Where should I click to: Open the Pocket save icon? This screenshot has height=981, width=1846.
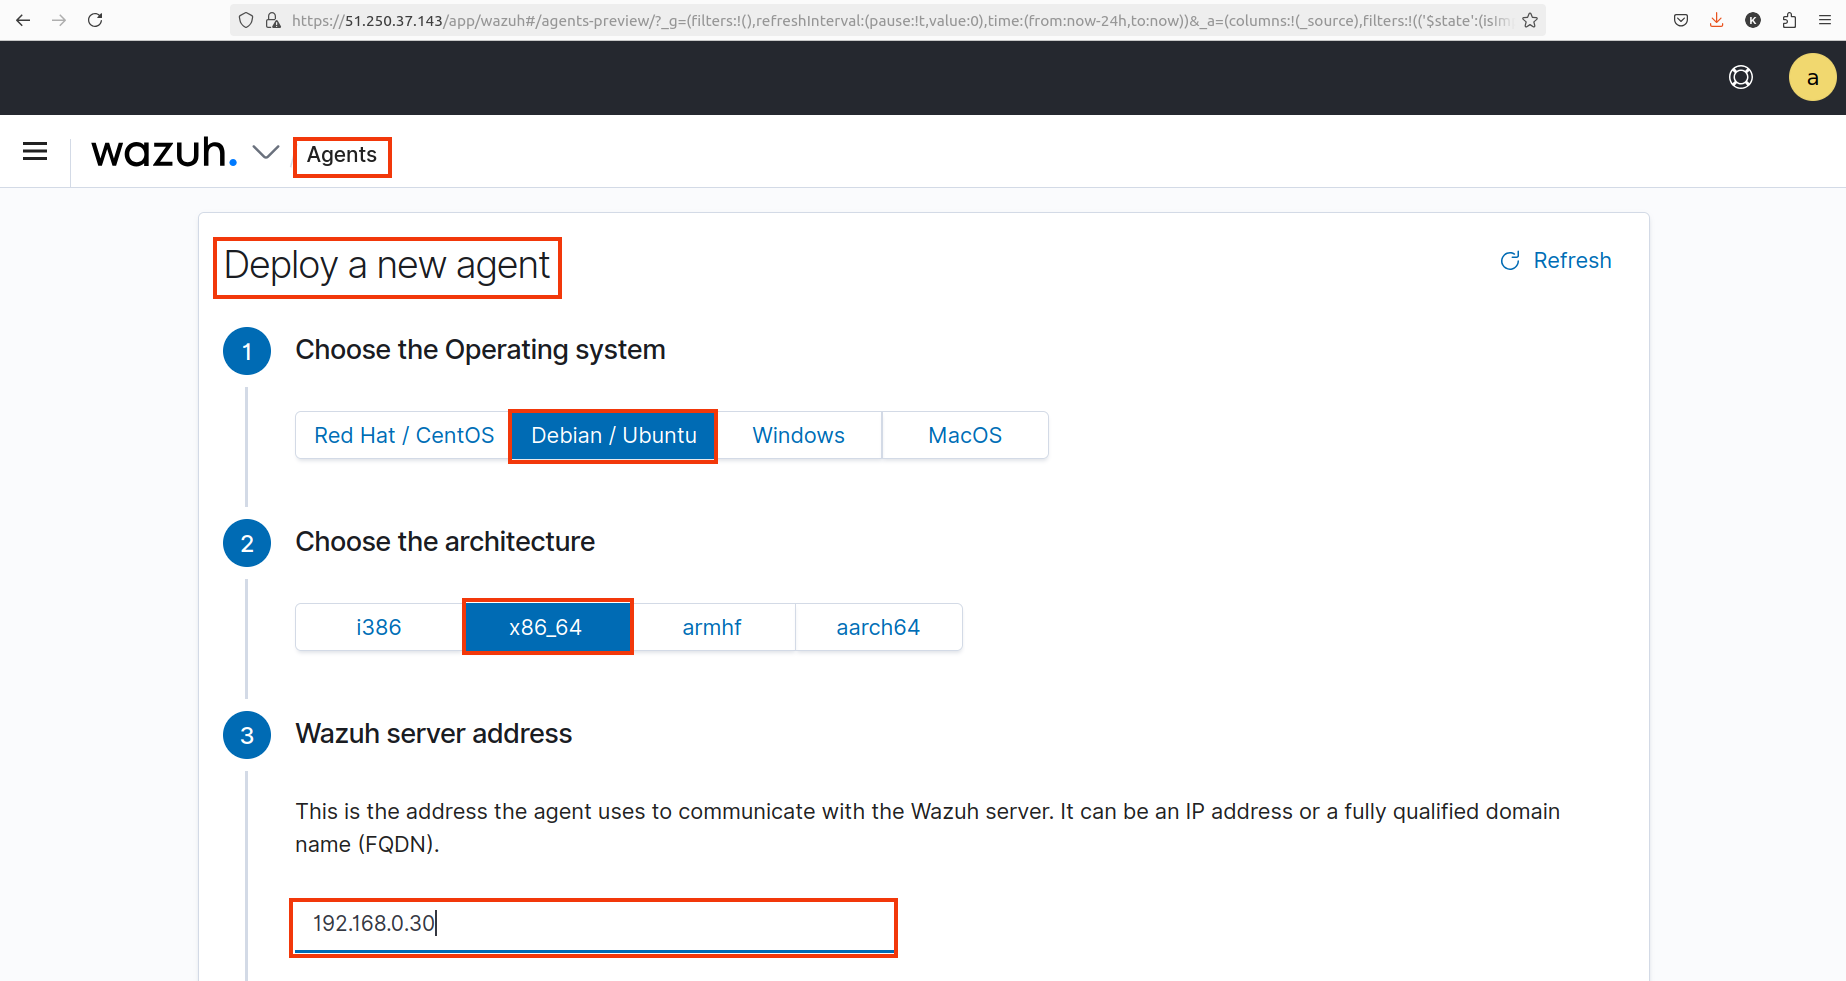[1681, 20]
